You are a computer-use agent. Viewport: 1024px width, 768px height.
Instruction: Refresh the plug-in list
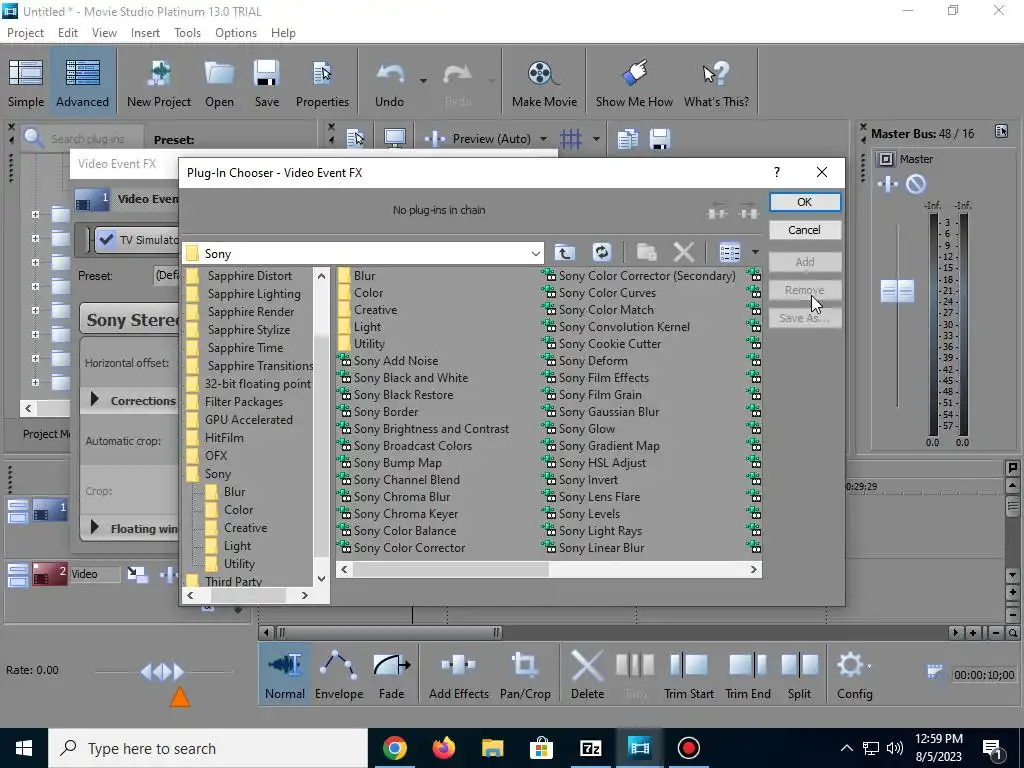pos(601,253)
